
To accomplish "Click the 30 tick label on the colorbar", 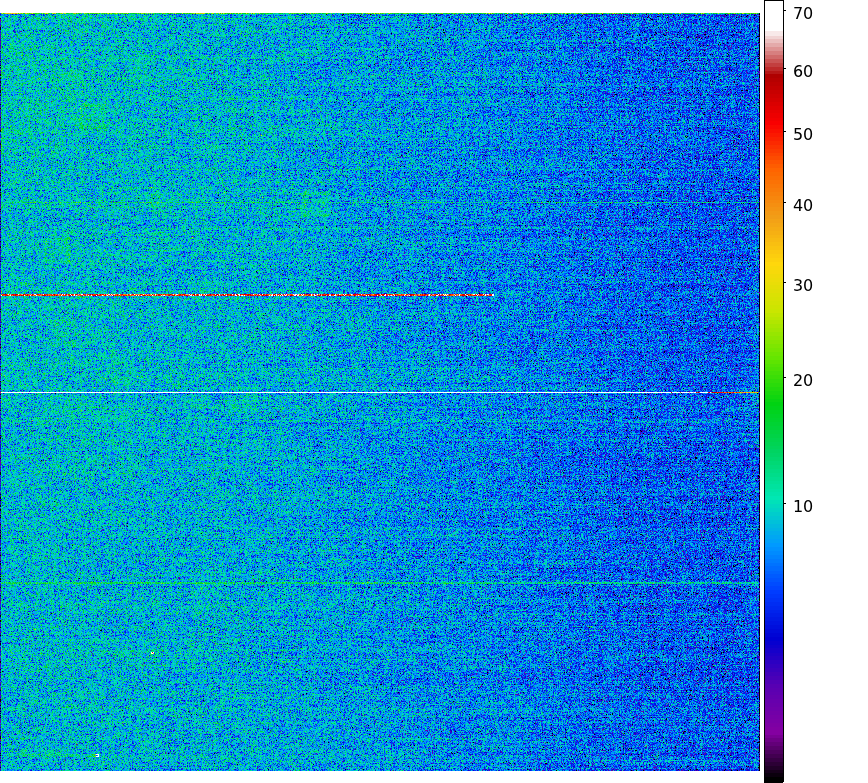I will click(802, 285).
